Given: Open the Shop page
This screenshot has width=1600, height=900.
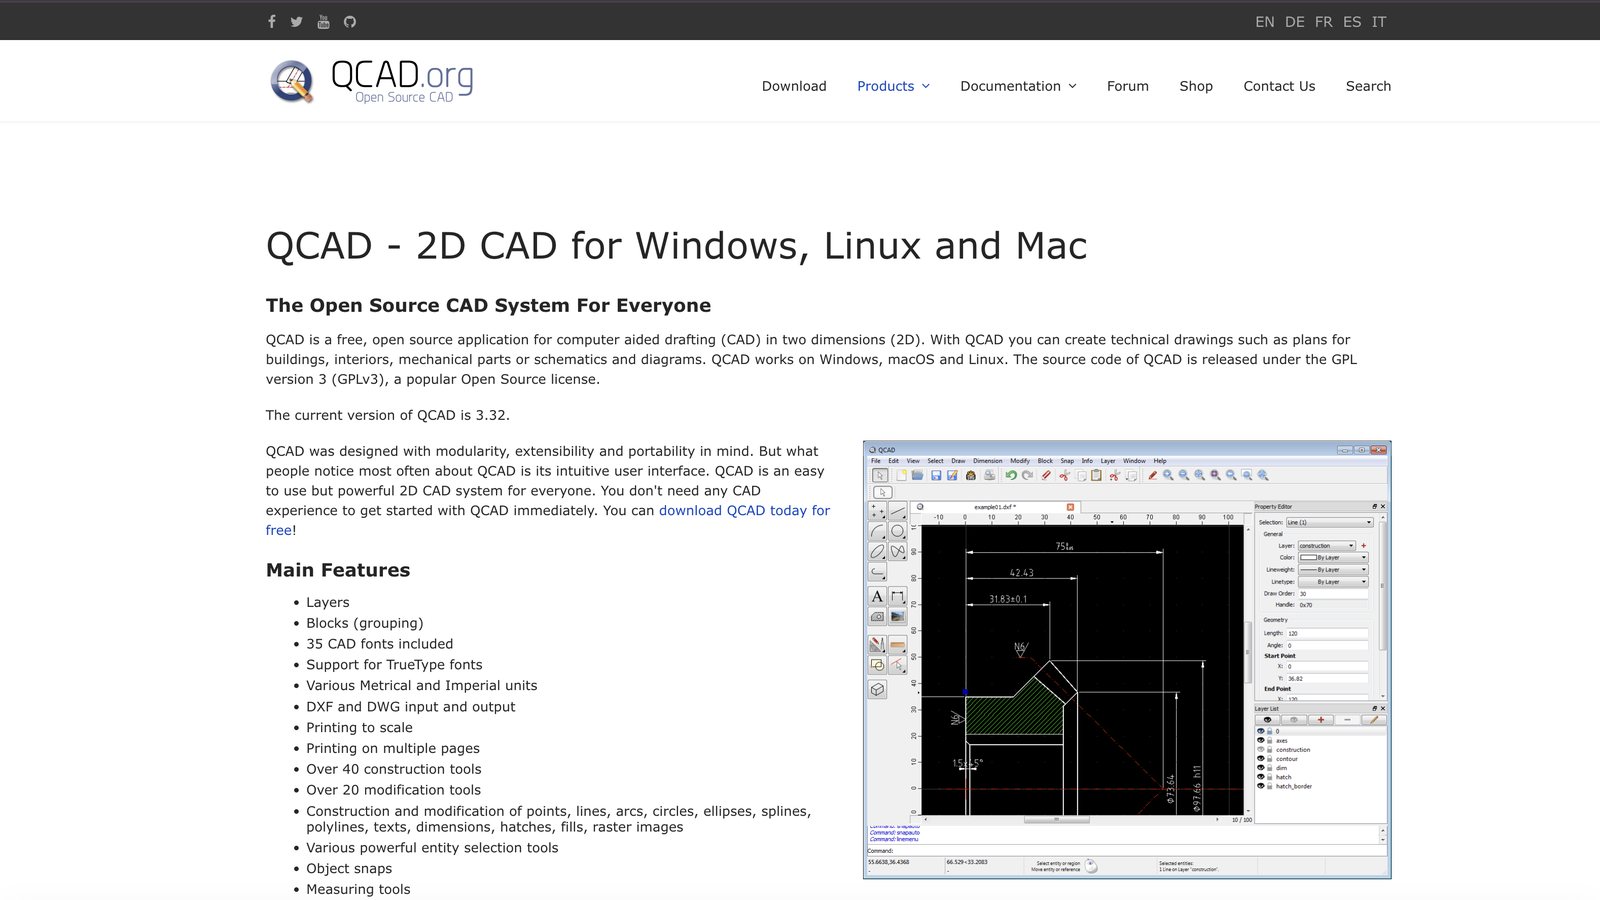Looking at the screenshot, I should coord(1196,86).
